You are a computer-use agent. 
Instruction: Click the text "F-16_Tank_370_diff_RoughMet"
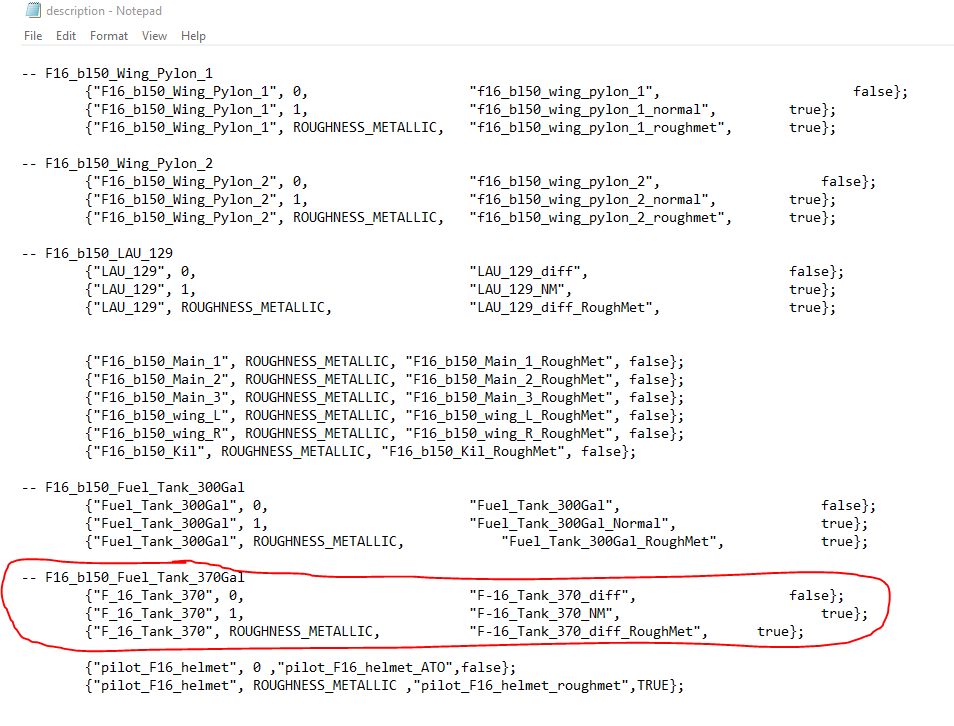(x=585, y=632)
